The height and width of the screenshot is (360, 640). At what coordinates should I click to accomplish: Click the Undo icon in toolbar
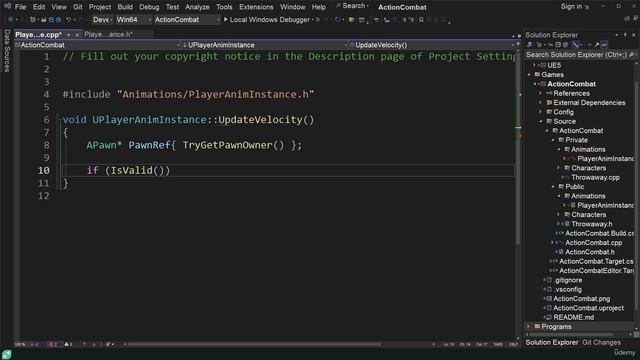point(69,20)
